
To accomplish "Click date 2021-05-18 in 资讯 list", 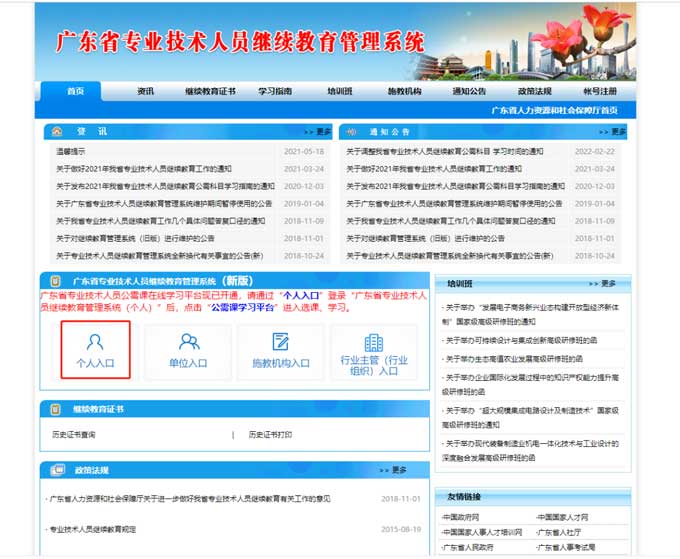I will (x=304, y=151).
